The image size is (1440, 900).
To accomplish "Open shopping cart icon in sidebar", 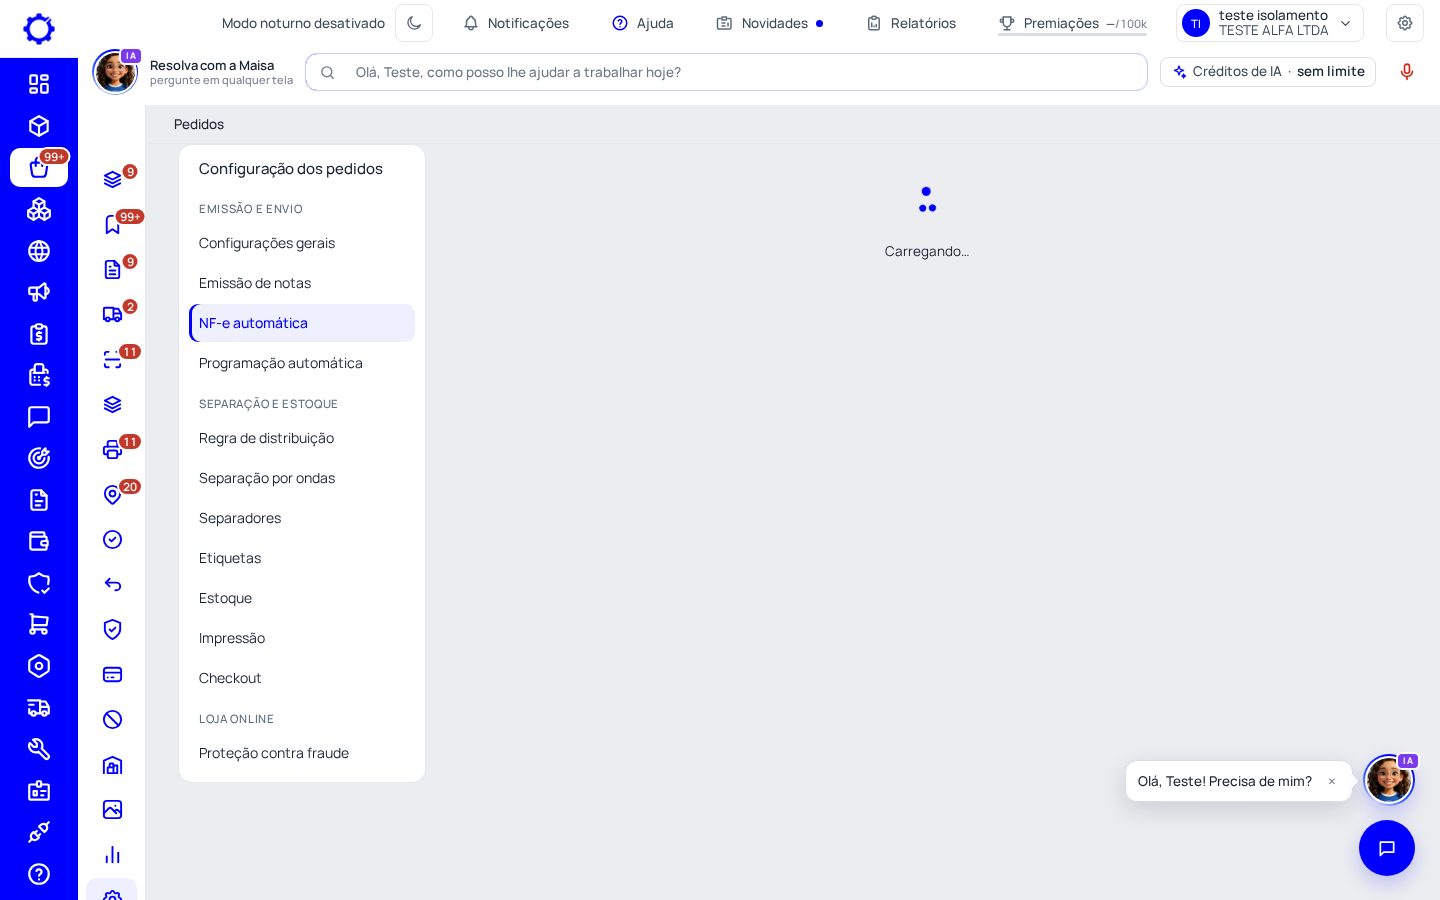I will tap(39, 624).
